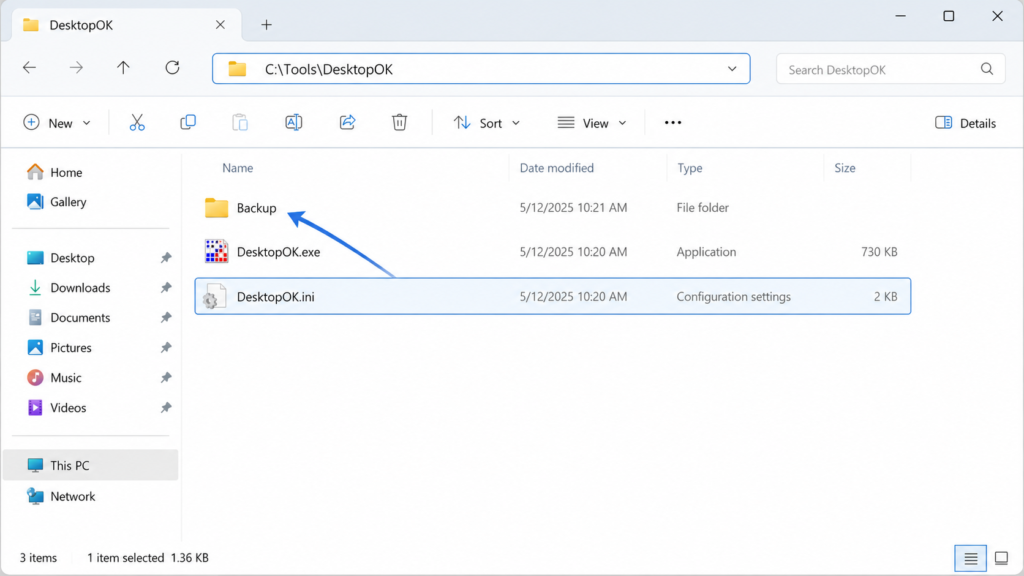The image size is (1024, 576).
Task: Select the DesktopOK.exe application icon
Action: [x=216, y=251]
